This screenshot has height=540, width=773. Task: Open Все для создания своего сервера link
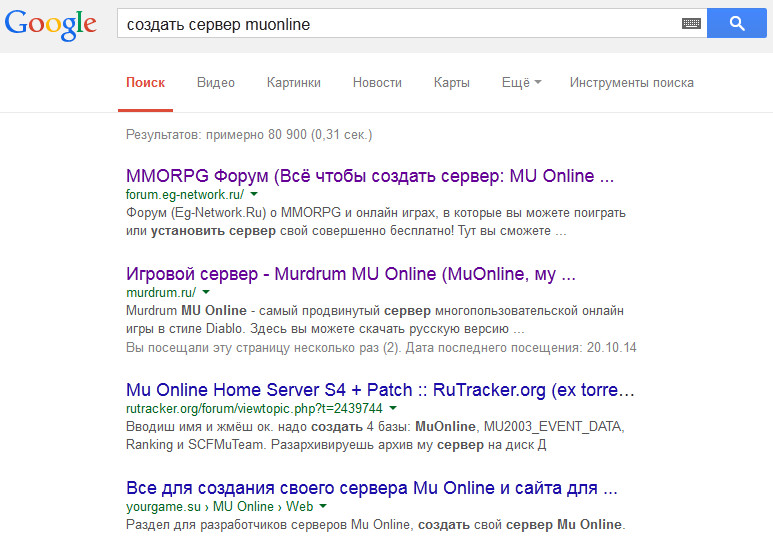(x=371, y=488)
